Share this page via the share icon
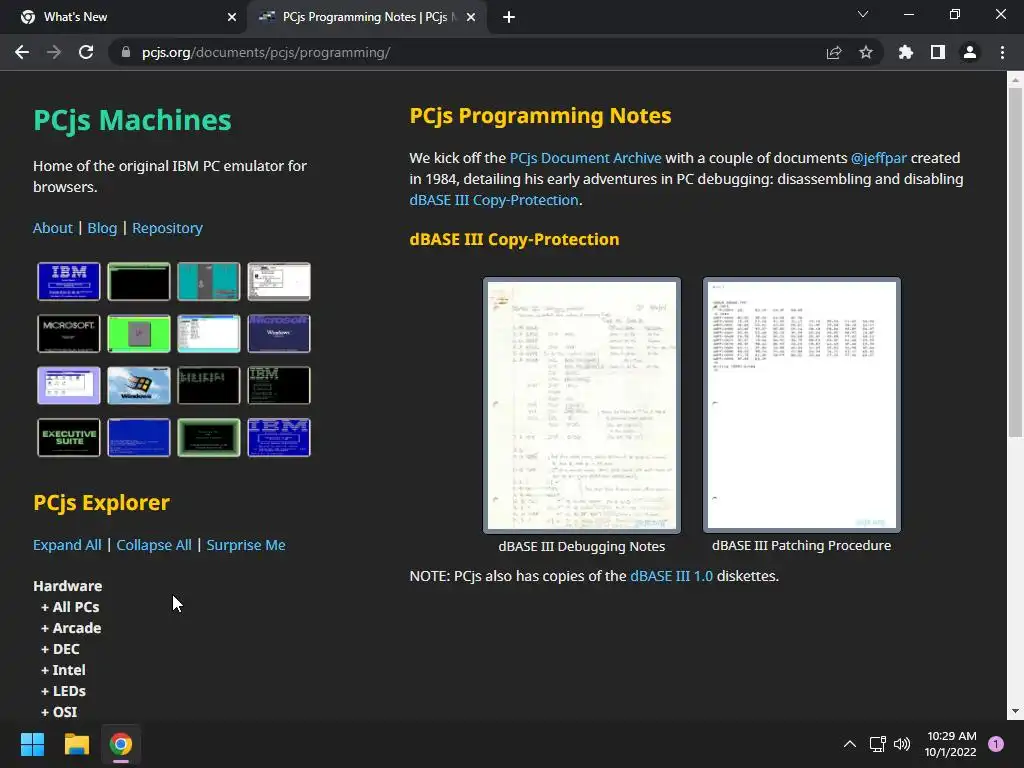This screenshot has height=768, width=1024. 834,52
